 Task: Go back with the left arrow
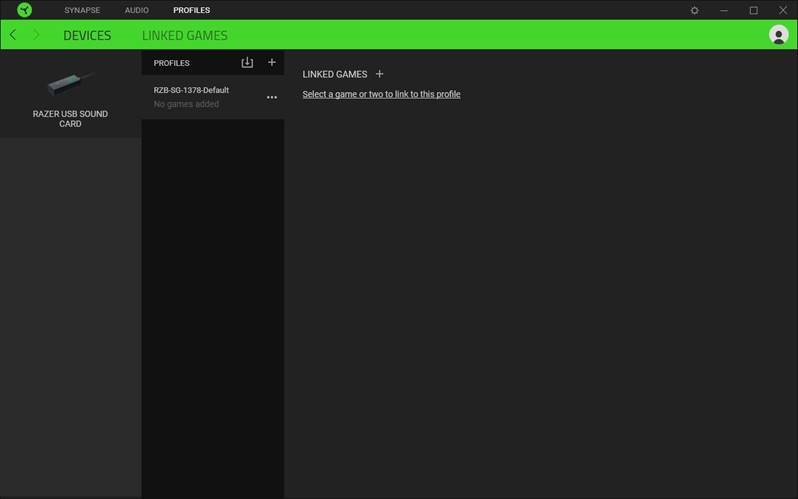point(13,35)
